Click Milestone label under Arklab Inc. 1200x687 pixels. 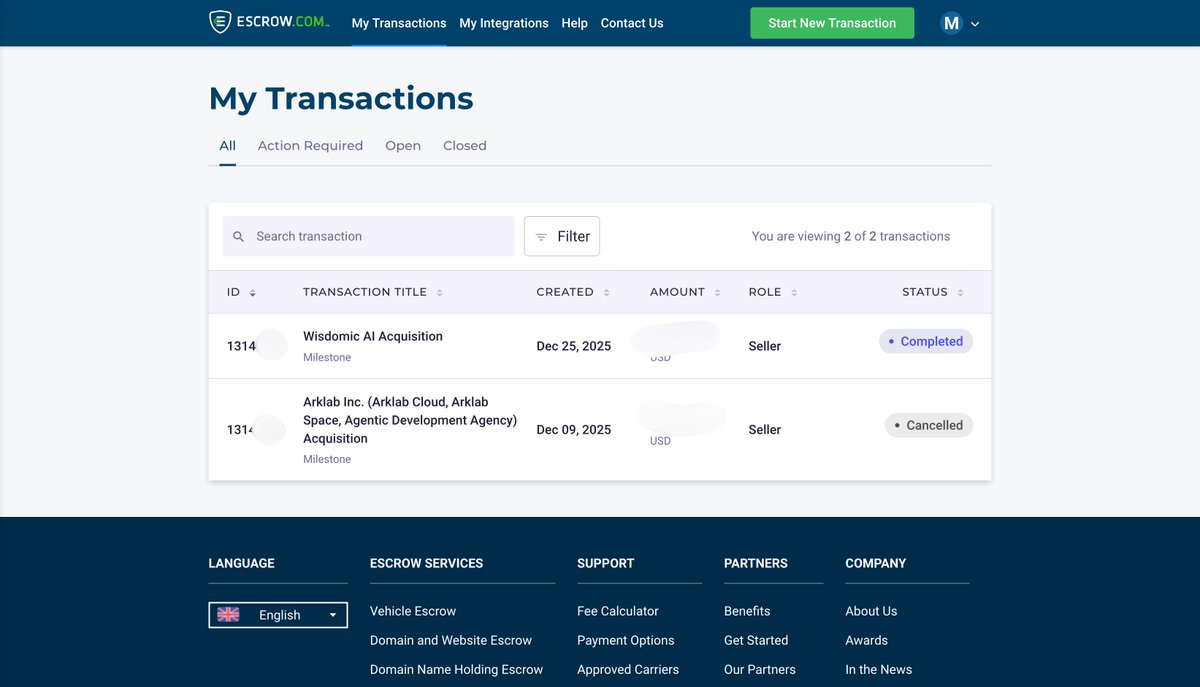click(x=327, y=460)
